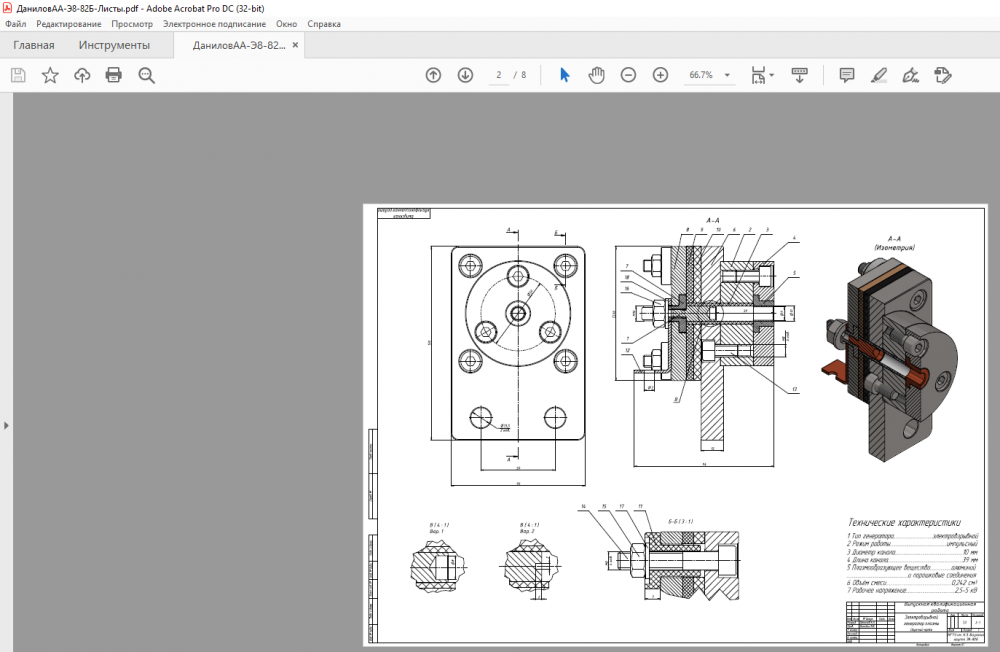The image size is (1000, 652).
Task: Select the highlighter pen tool
Action: (x=879, y=75)
